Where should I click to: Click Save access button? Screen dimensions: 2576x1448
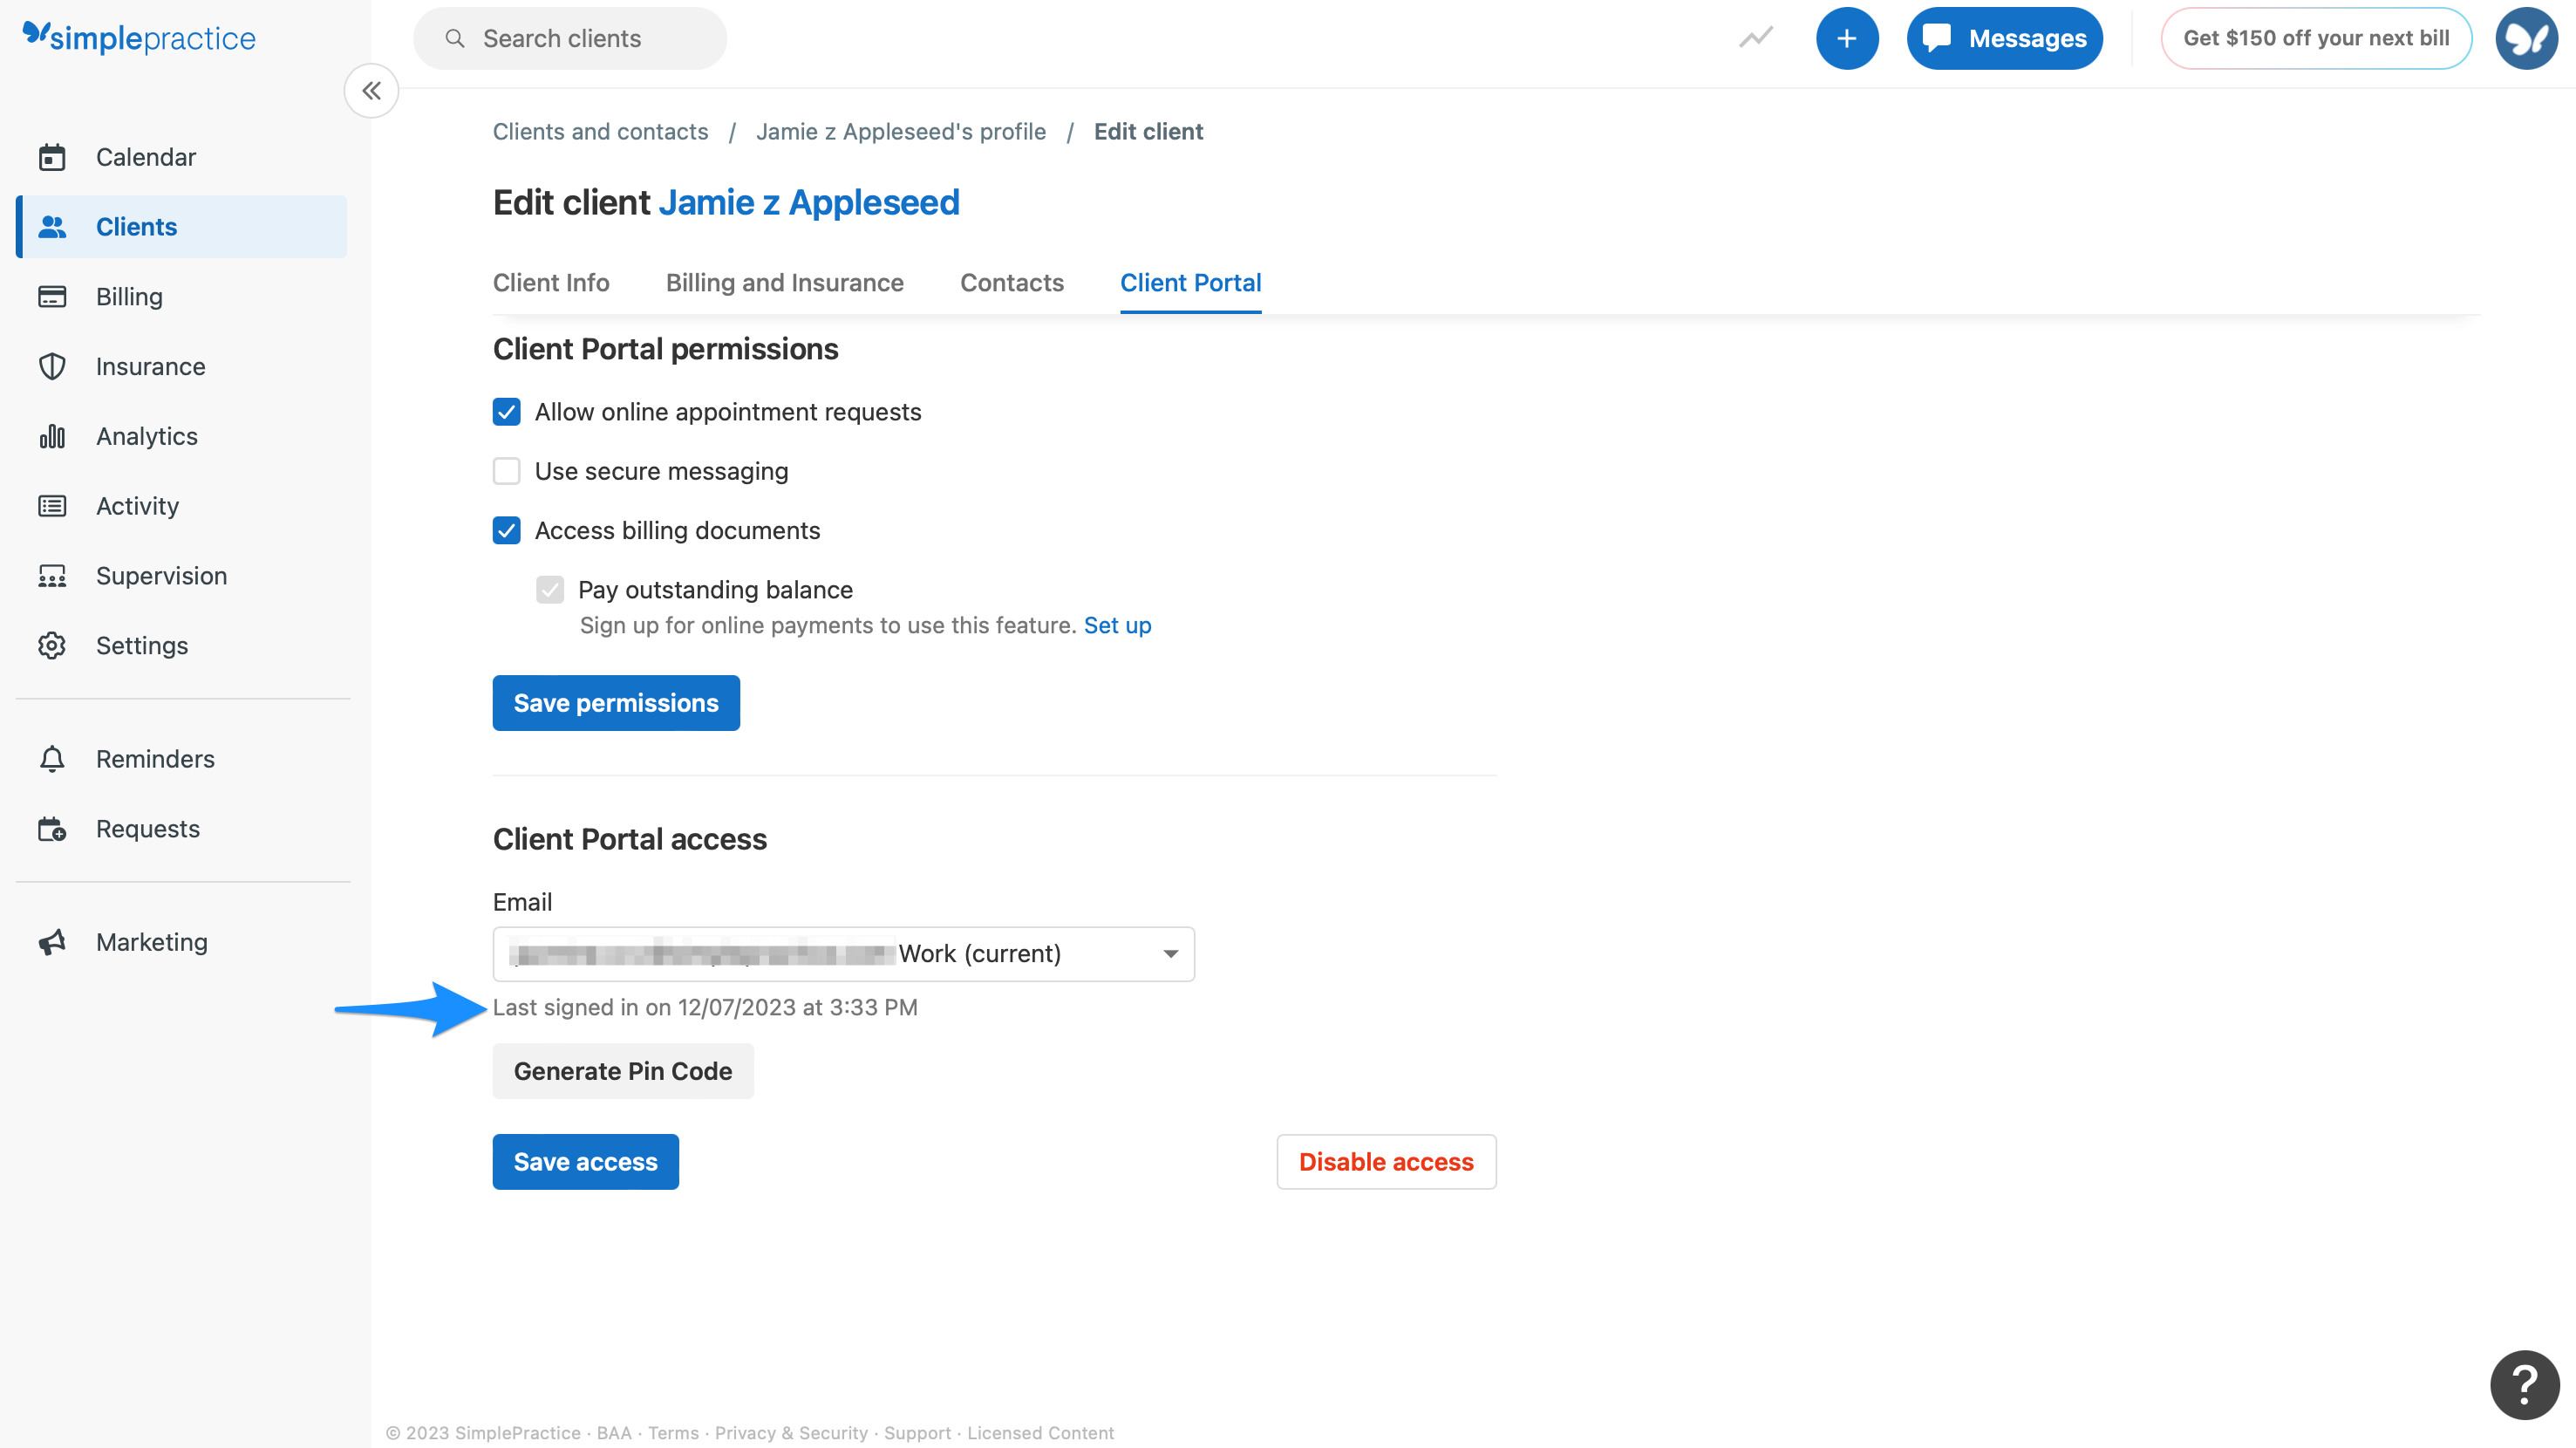click(585, 1162)
